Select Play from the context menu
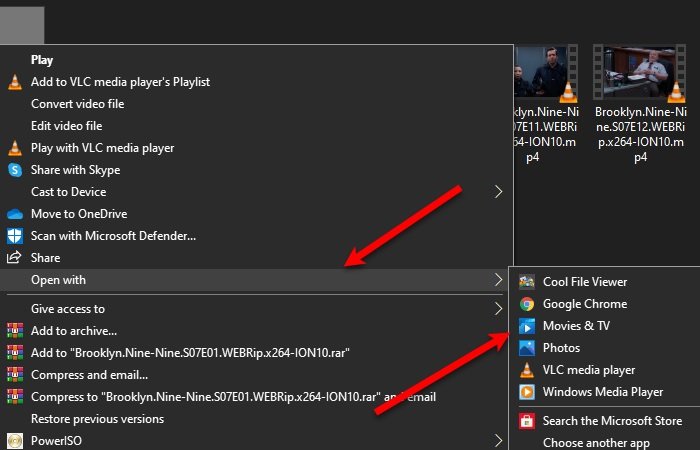The height and width of the screenshot is (450, 700). pos(42,60)
